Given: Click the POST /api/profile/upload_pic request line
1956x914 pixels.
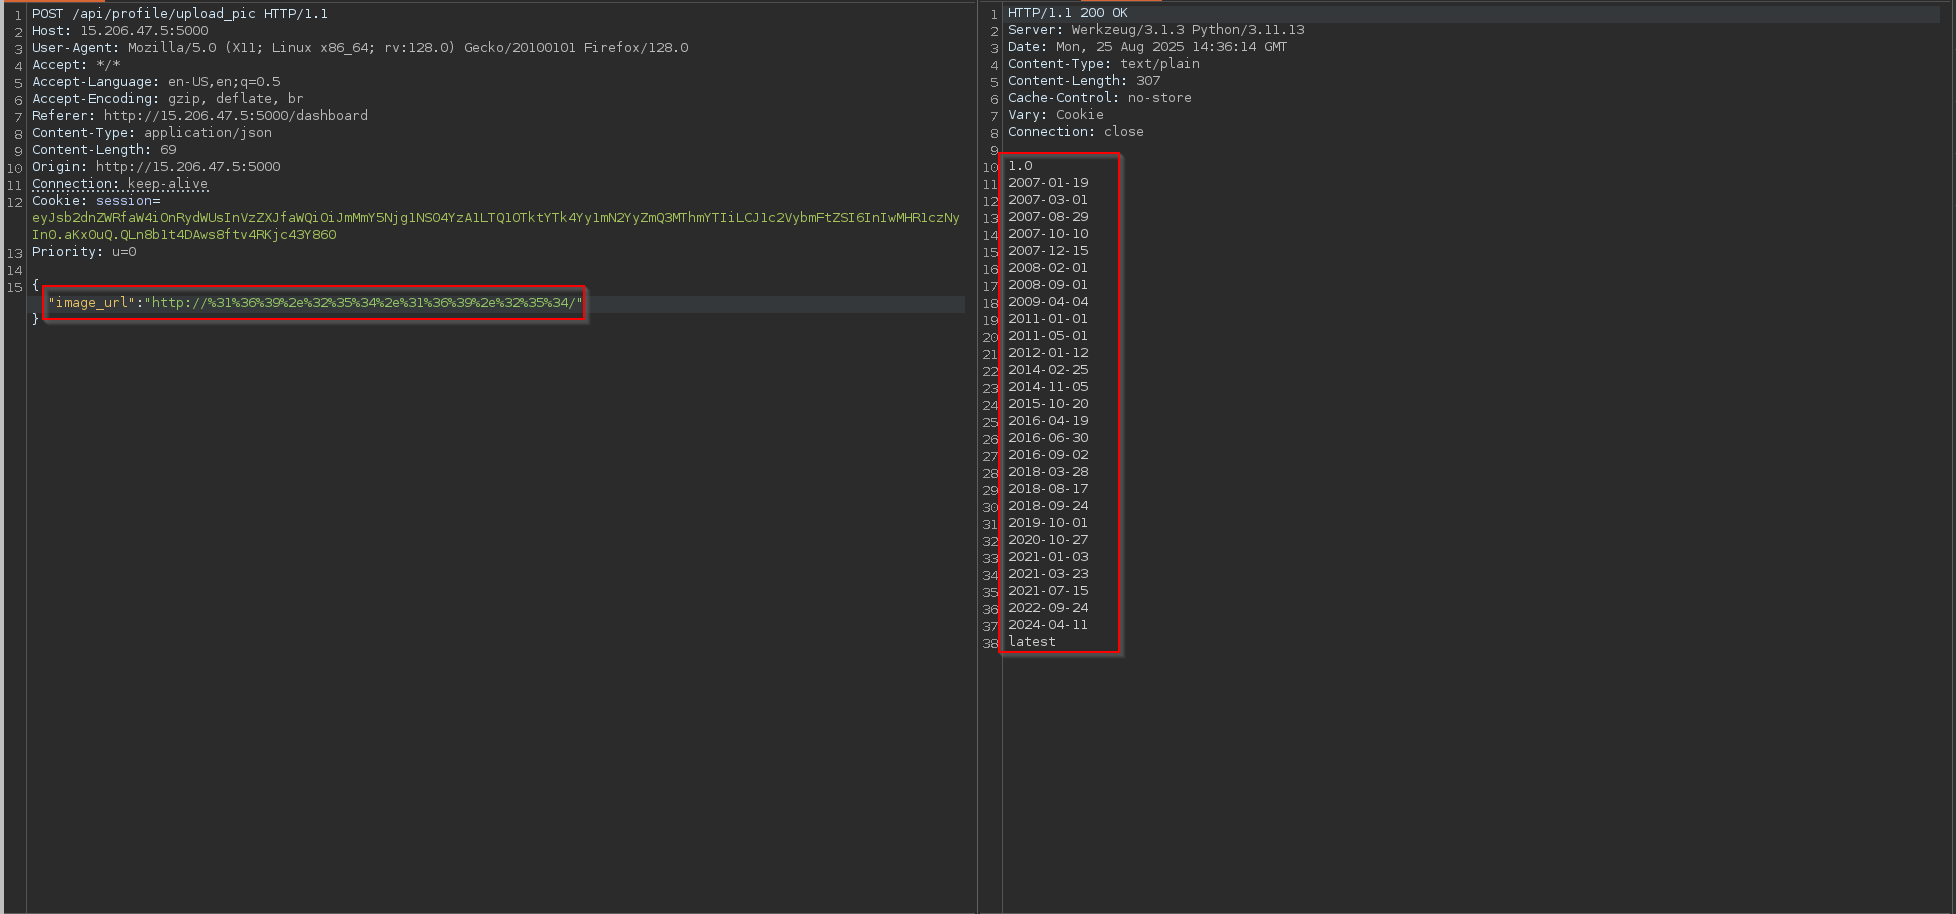Looking at the screenshot, I should tap(180, 14).
